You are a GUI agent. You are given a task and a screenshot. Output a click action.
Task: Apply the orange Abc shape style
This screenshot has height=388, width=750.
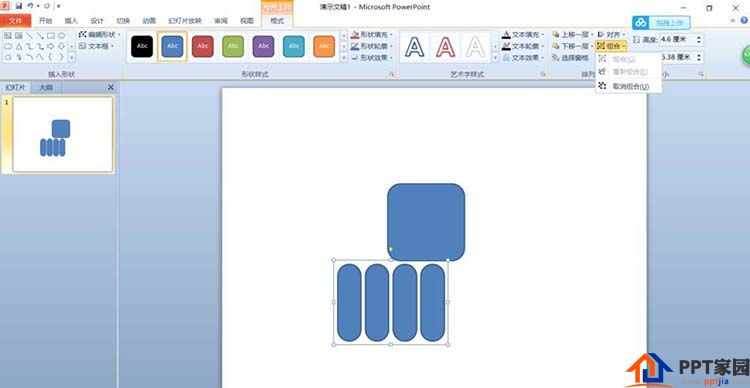click(324, 46)
